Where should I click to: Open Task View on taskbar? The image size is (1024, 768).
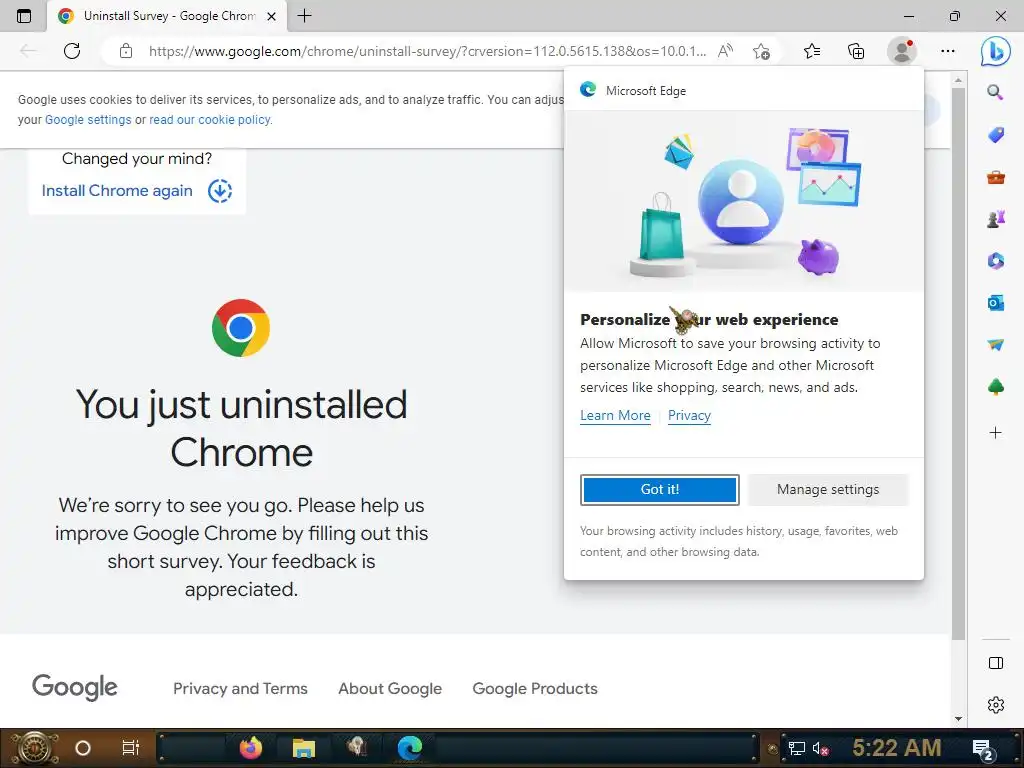click(131, 748)
